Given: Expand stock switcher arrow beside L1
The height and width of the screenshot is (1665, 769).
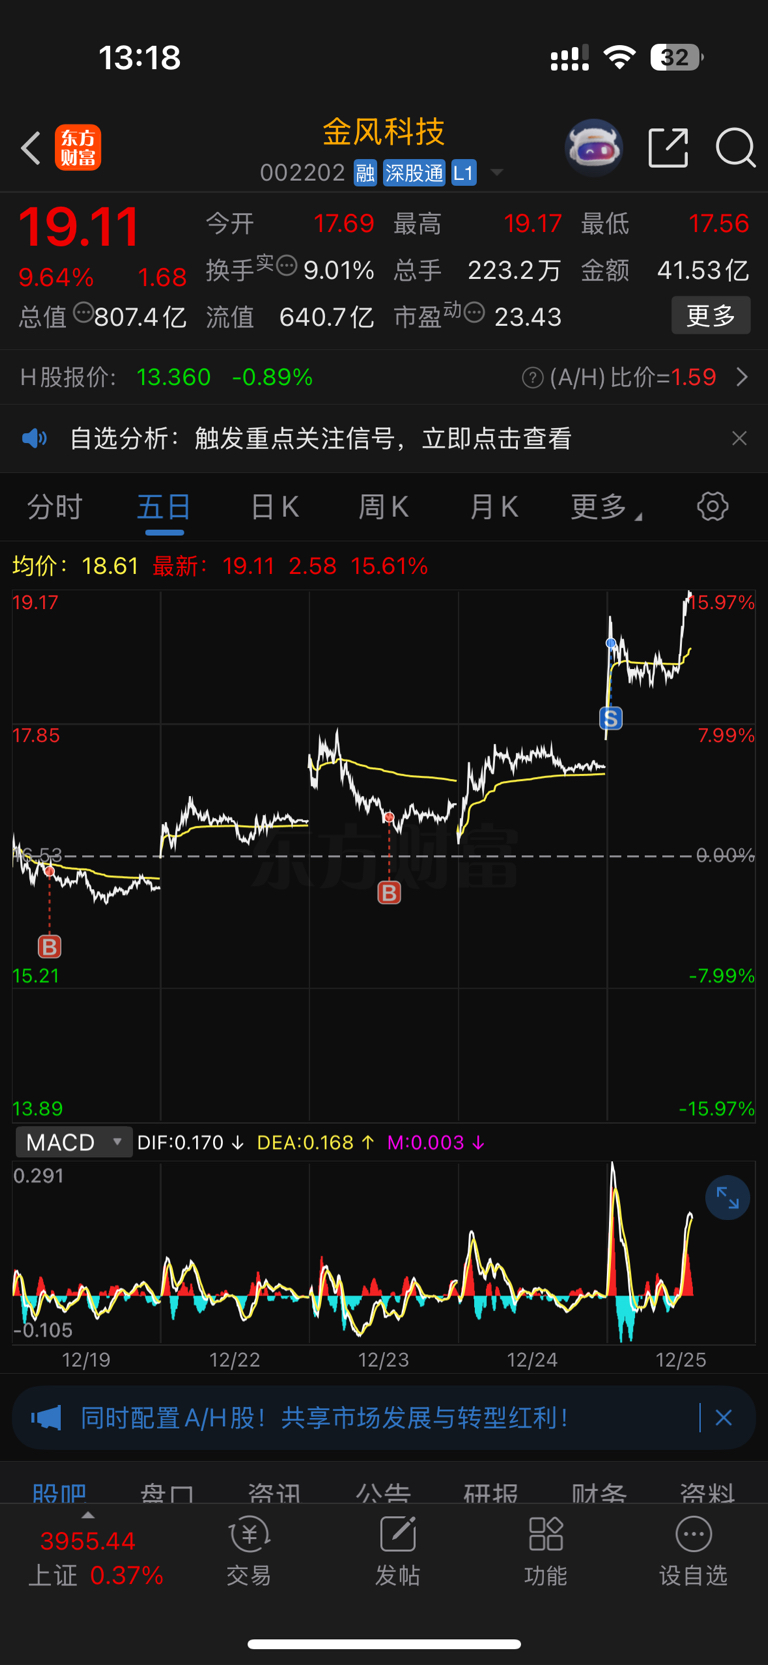Looking at the screenshot, I should tap(497, 174).
